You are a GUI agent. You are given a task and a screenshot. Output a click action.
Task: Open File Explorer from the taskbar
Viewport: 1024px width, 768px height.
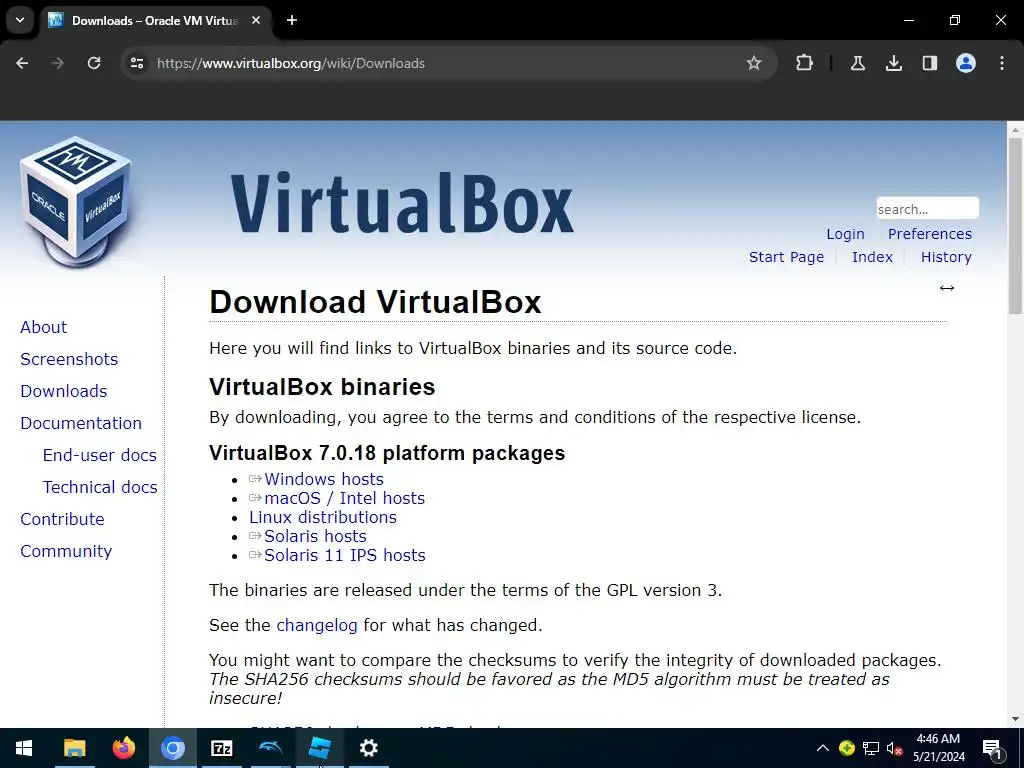click(74, 748)
